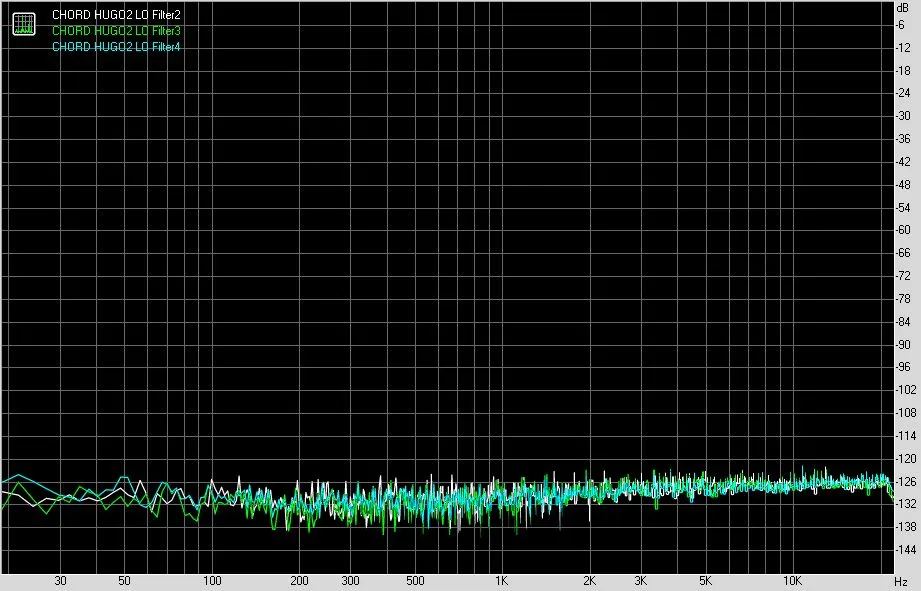Image resolution: width=921 pixels, height=591 pixels.
Task: Select the CHORD HUGO2 LO Filter3 legend entry
Action: point(116,31)
